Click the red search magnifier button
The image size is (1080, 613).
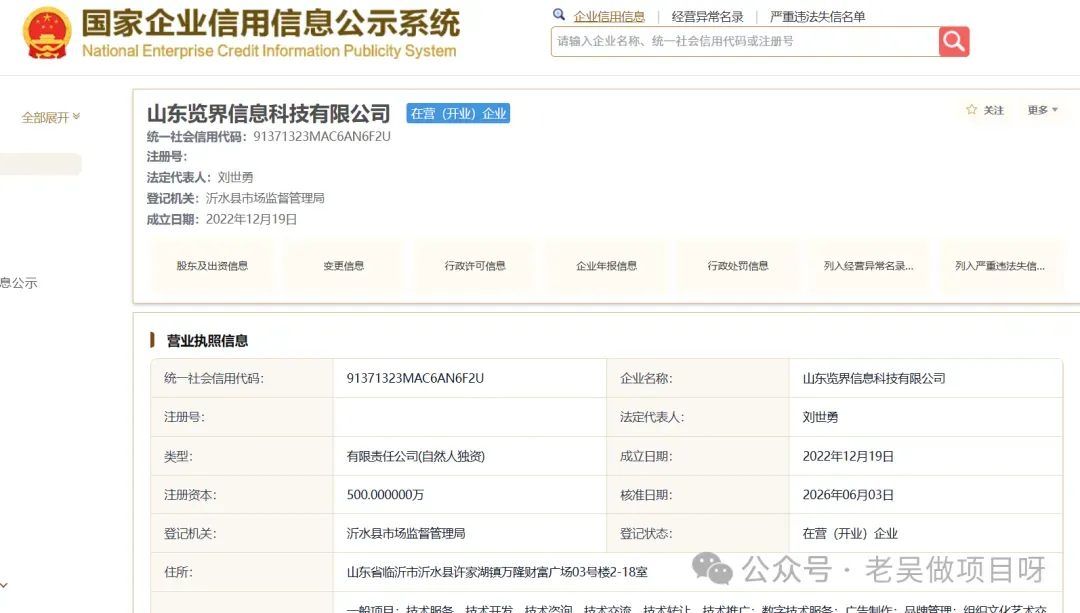pyautogui.click(x=954, y=42)
